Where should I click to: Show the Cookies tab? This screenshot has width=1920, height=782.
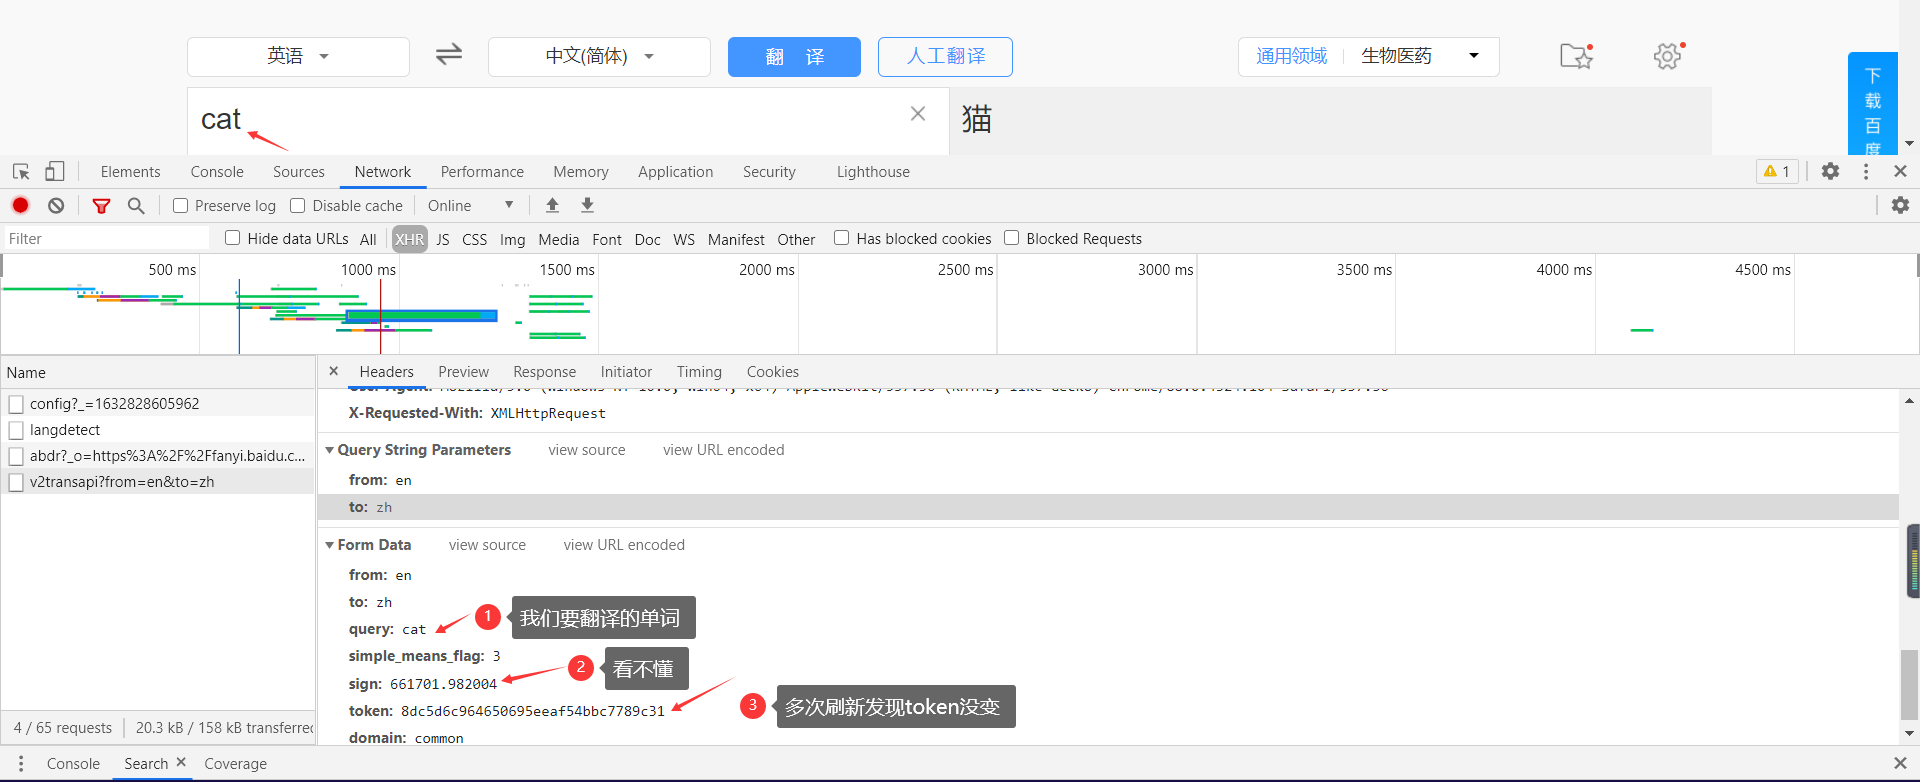point(772,372)
